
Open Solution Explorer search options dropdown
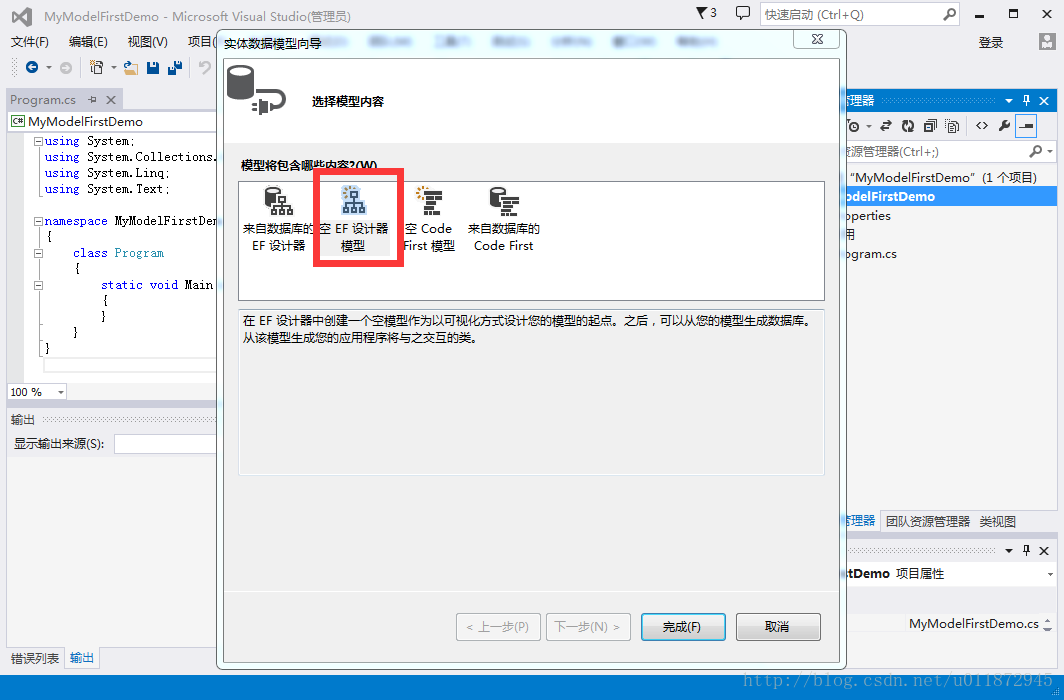1050,151
